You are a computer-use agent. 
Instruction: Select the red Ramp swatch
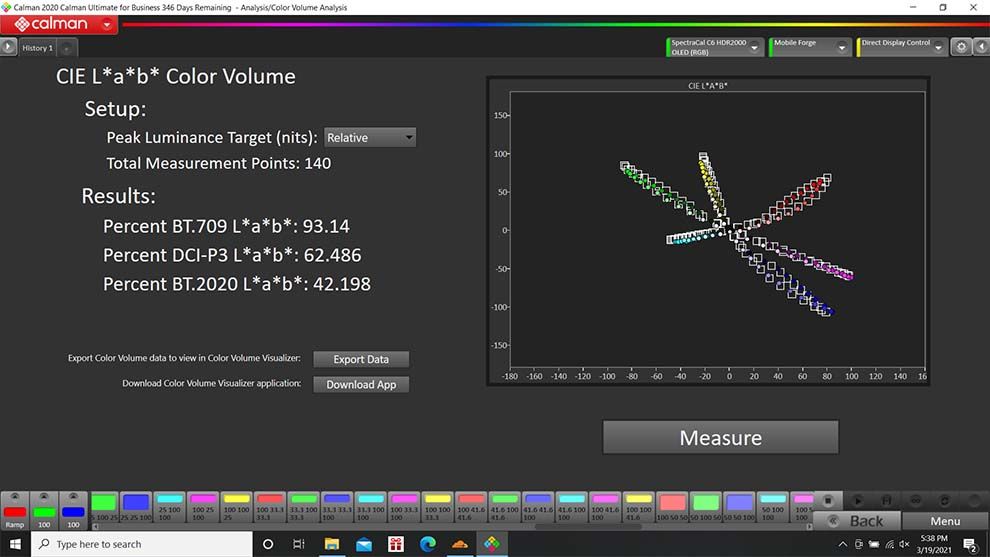[x=15, y=511]
